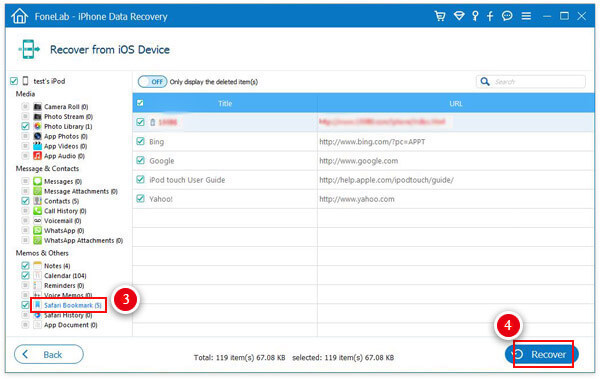Viewport: 600px width, 379px height.
Task: Click the Calendar icon
Action: (x=38, y=276)
